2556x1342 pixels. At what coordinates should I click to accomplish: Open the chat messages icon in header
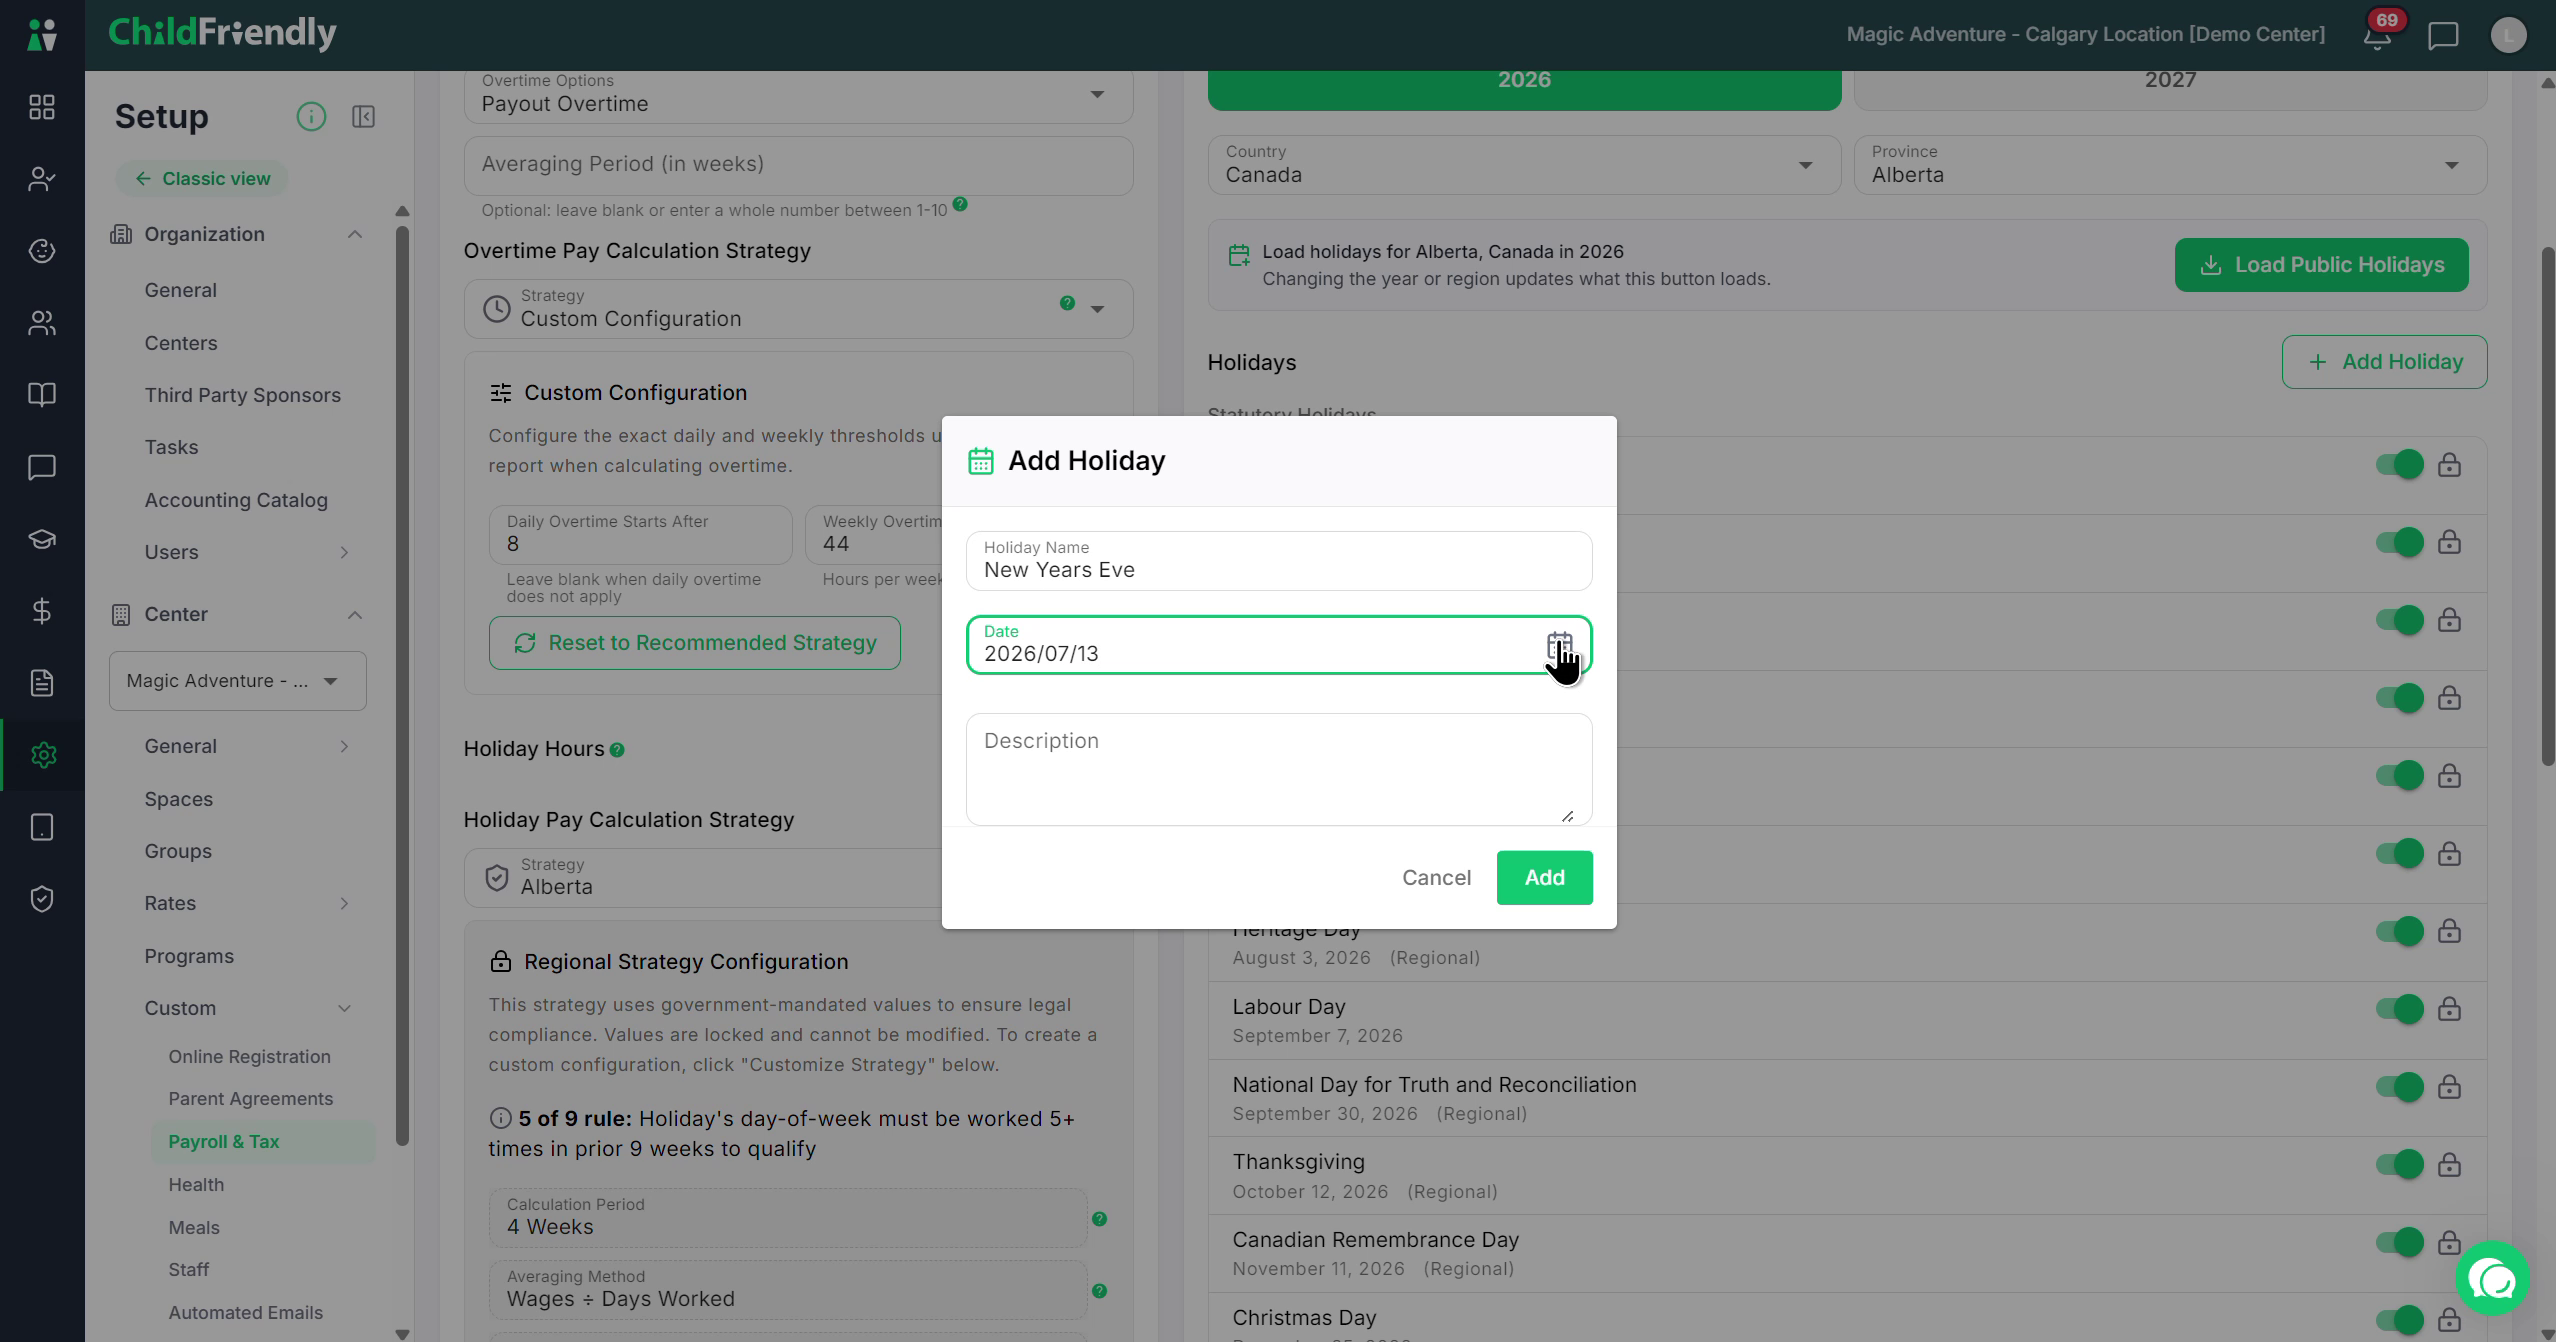2443,36
